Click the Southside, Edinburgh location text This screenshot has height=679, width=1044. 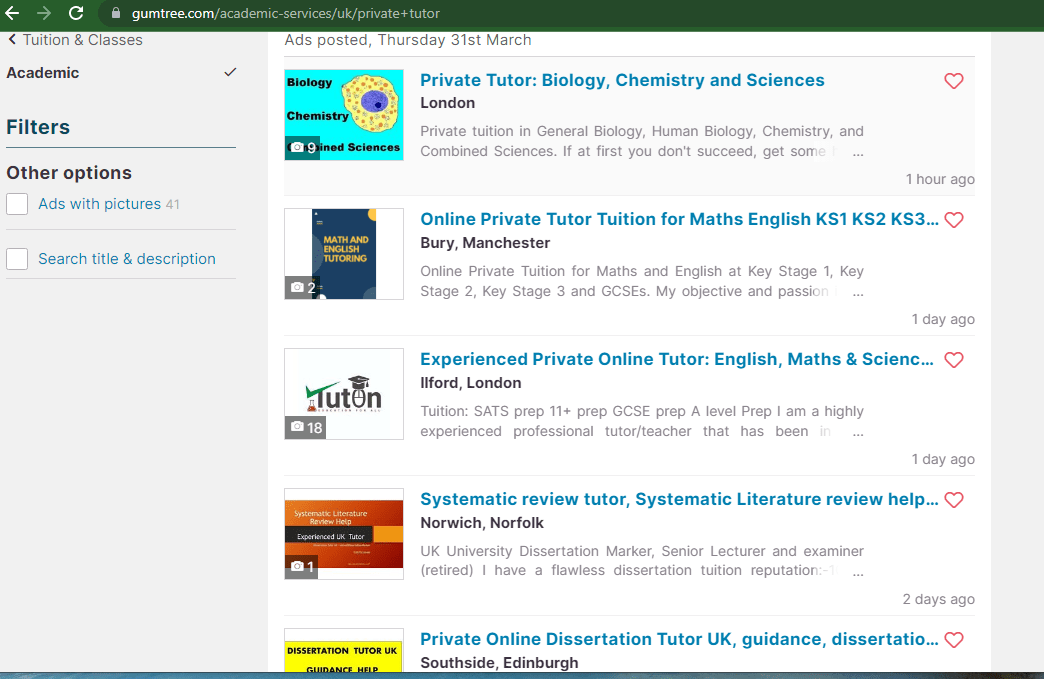click(x=499, y=663)
